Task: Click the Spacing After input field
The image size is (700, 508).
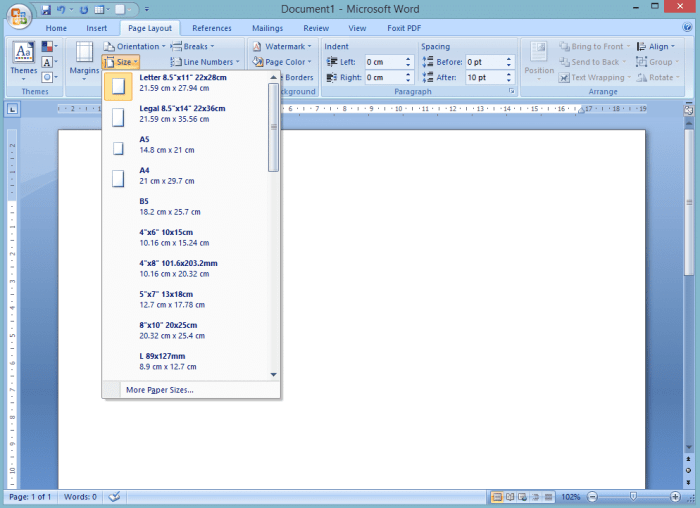Action: (485, 78)
